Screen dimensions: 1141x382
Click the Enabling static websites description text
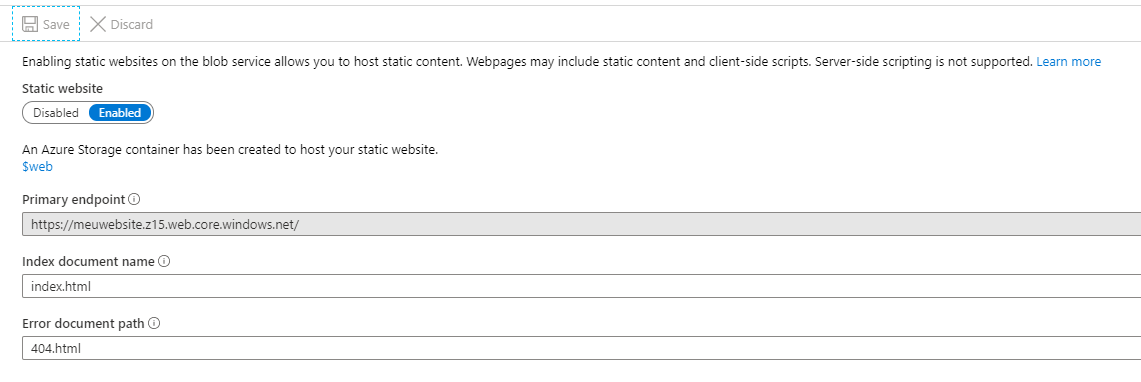[x=528, y=62]
